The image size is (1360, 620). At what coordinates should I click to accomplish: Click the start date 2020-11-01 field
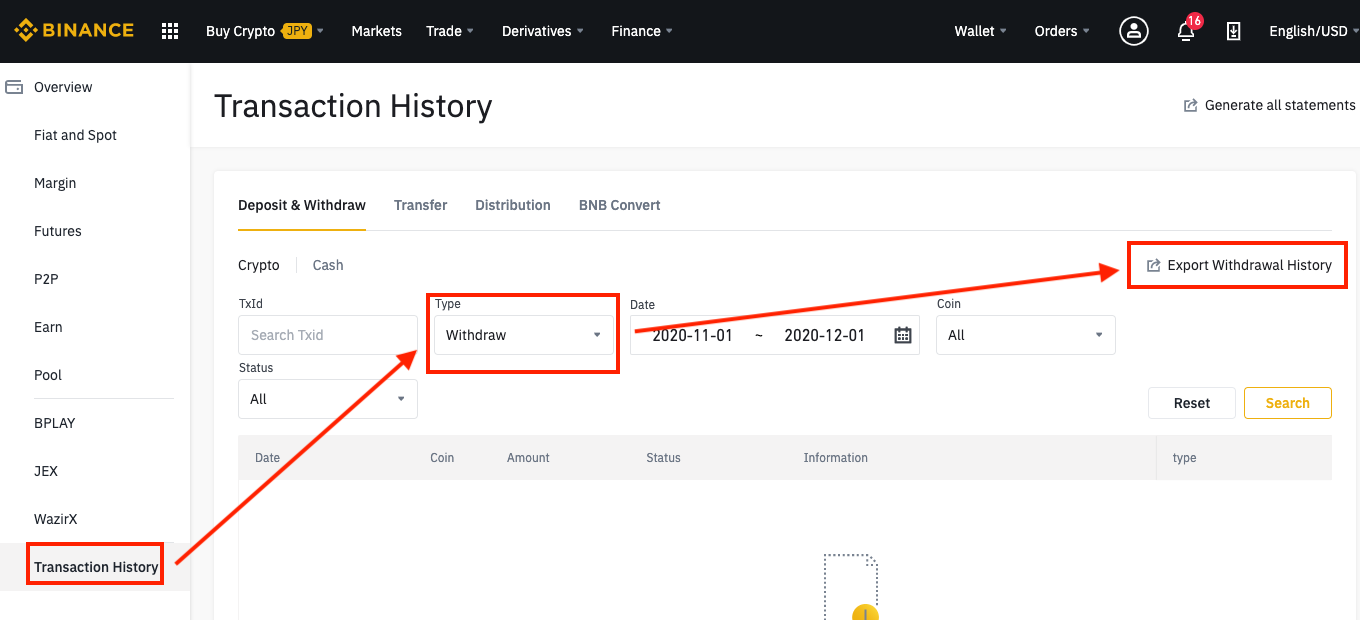coord(693,335)
